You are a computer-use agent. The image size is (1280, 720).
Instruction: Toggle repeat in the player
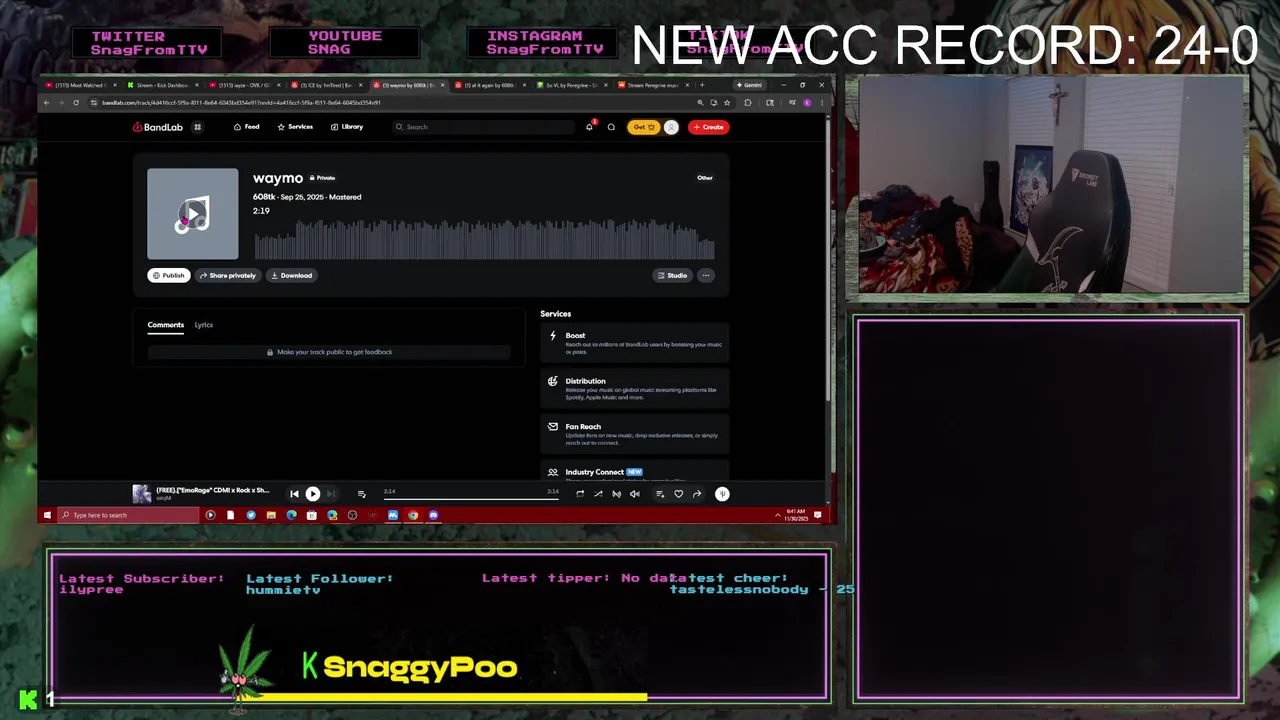[580, 494]
